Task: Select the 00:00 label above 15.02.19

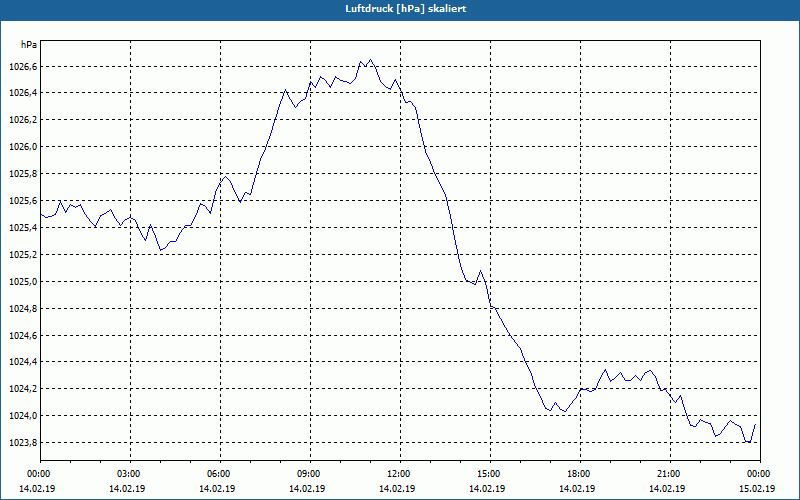Action: (760, 474)
